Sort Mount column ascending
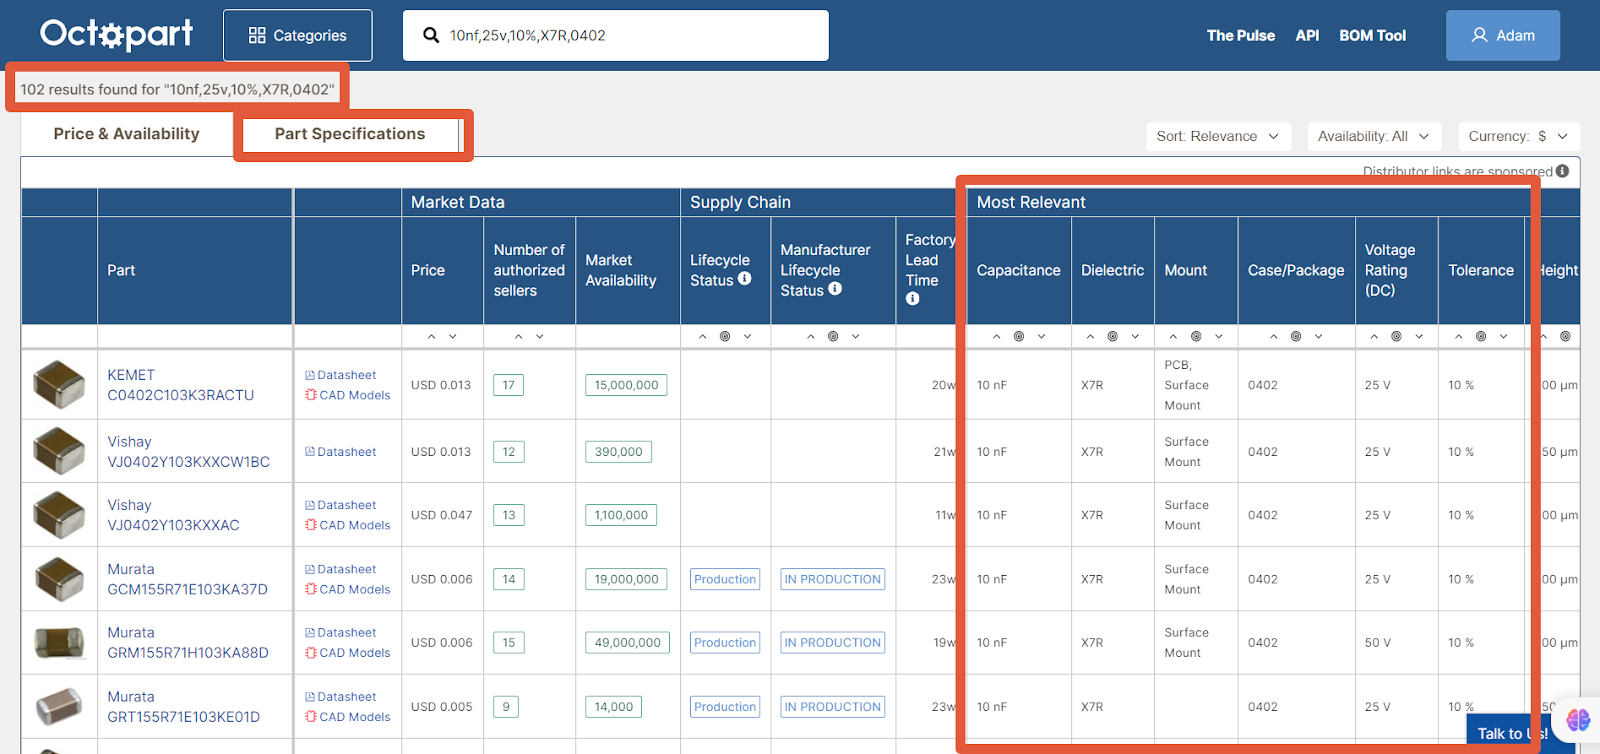The image size is (1600, 754). [1173, 336]
